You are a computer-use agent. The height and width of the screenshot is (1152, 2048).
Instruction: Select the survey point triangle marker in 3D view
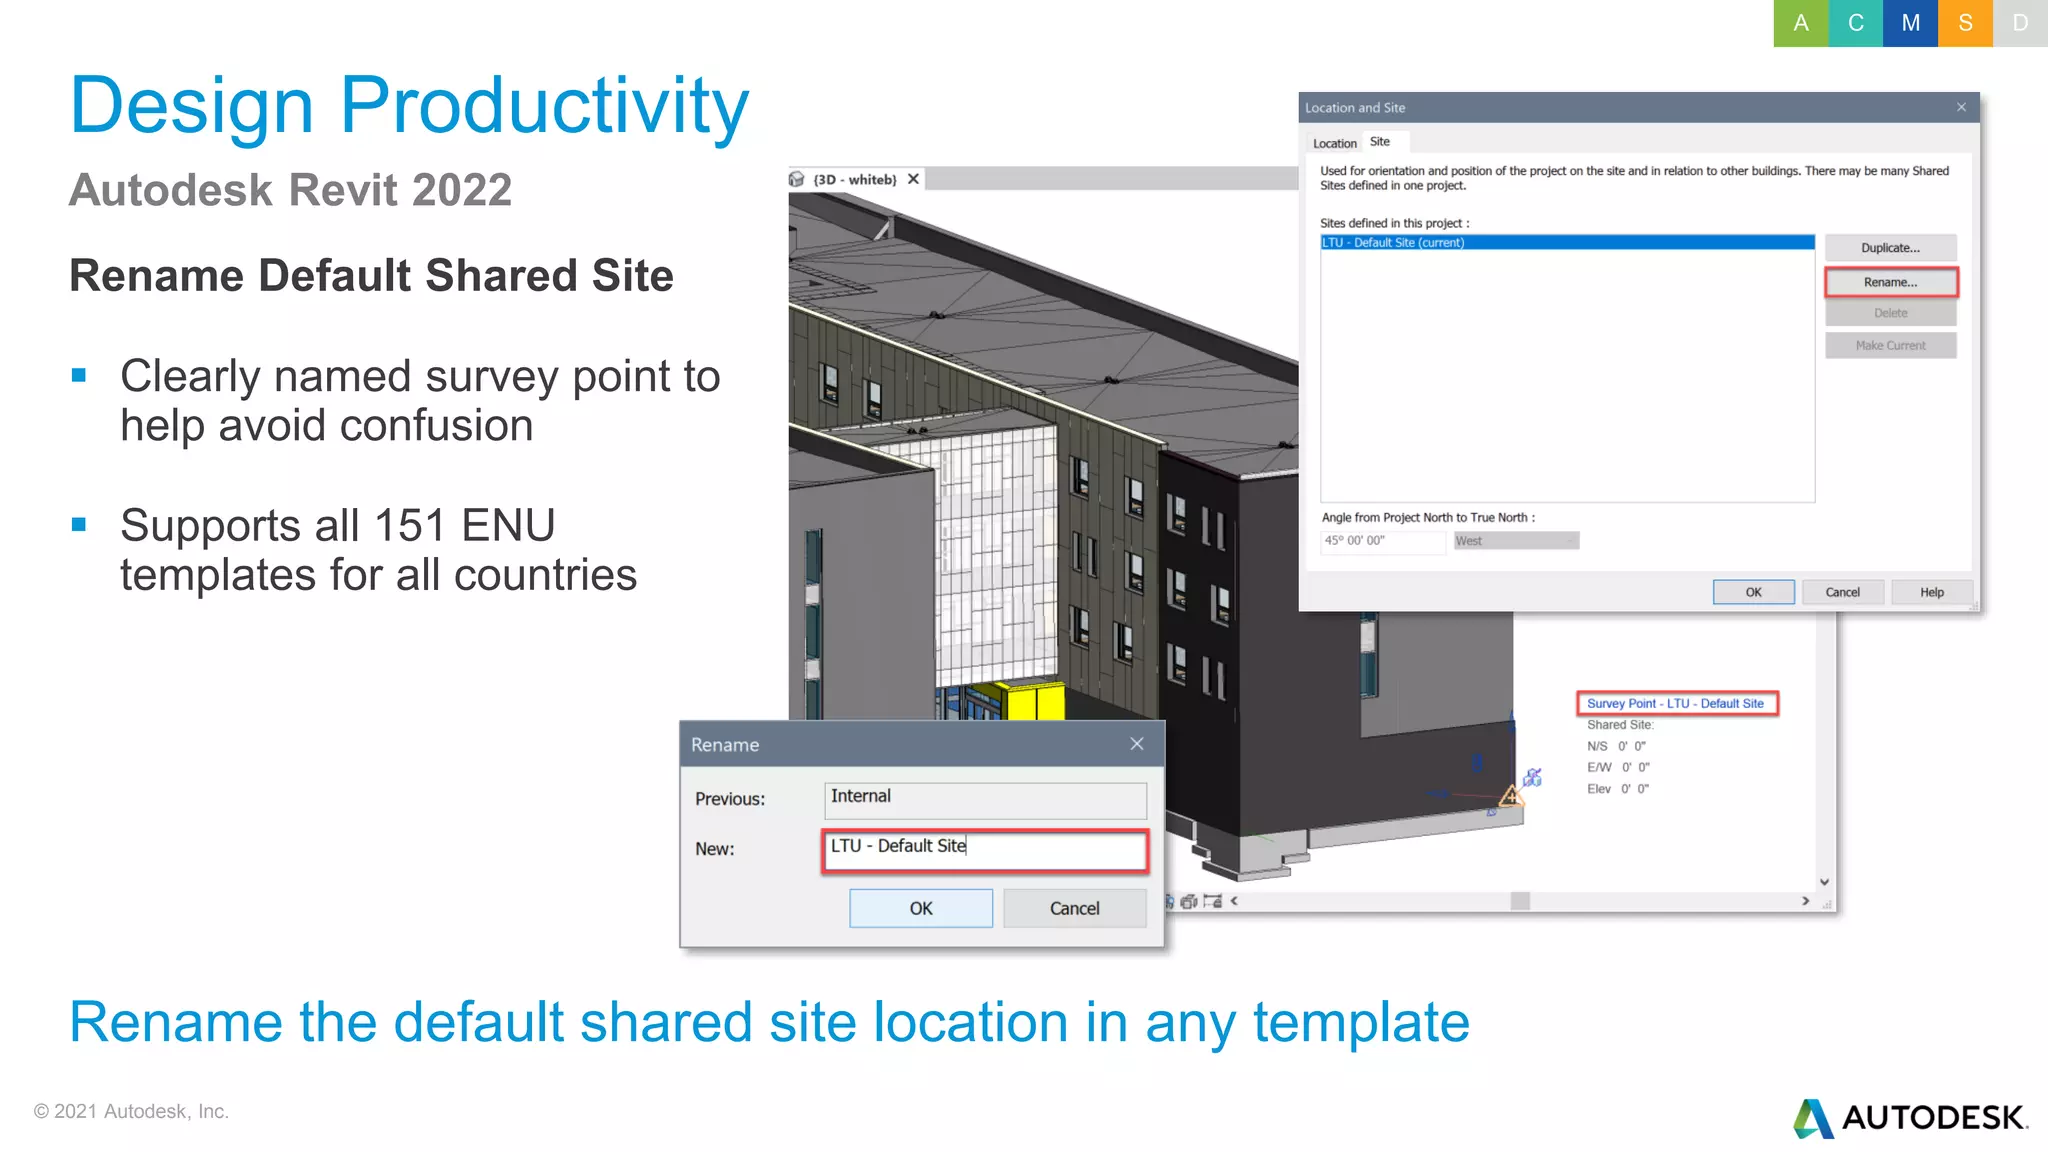(1511, 796)
